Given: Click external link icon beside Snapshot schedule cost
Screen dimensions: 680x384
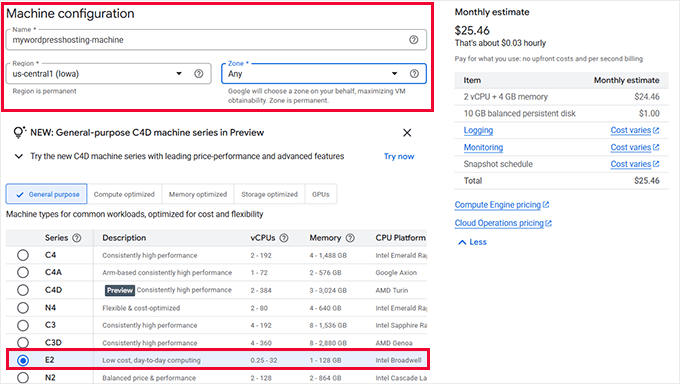Looking at the screenshot, I should click(656, 164).
